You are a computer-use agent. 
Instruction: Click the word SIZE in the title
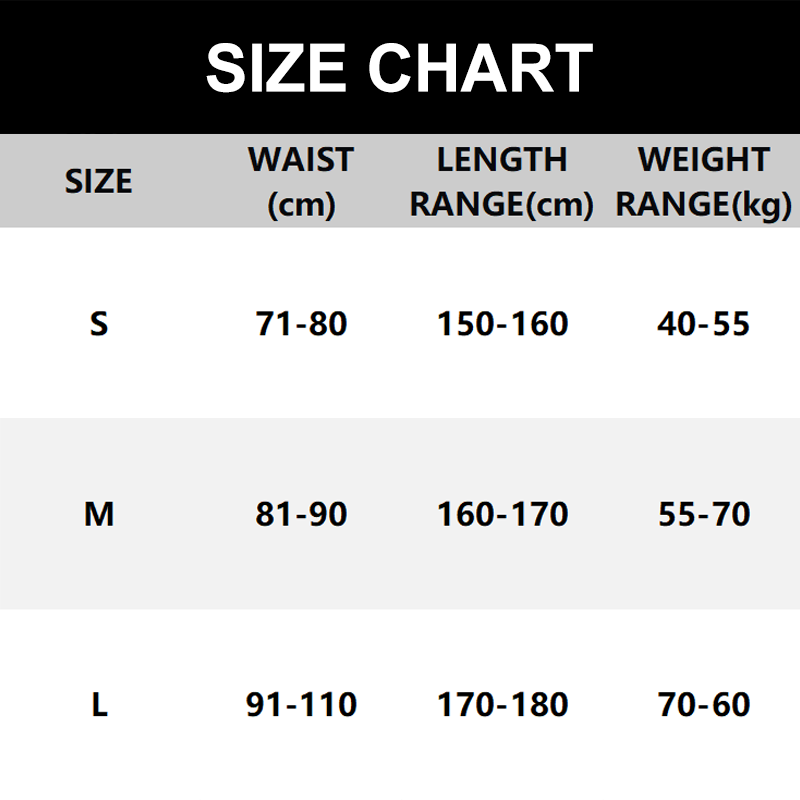(x=275, y=68)
